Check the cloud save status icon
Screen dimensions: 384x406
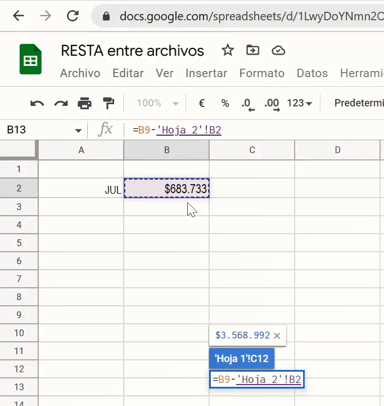[278, 51]
